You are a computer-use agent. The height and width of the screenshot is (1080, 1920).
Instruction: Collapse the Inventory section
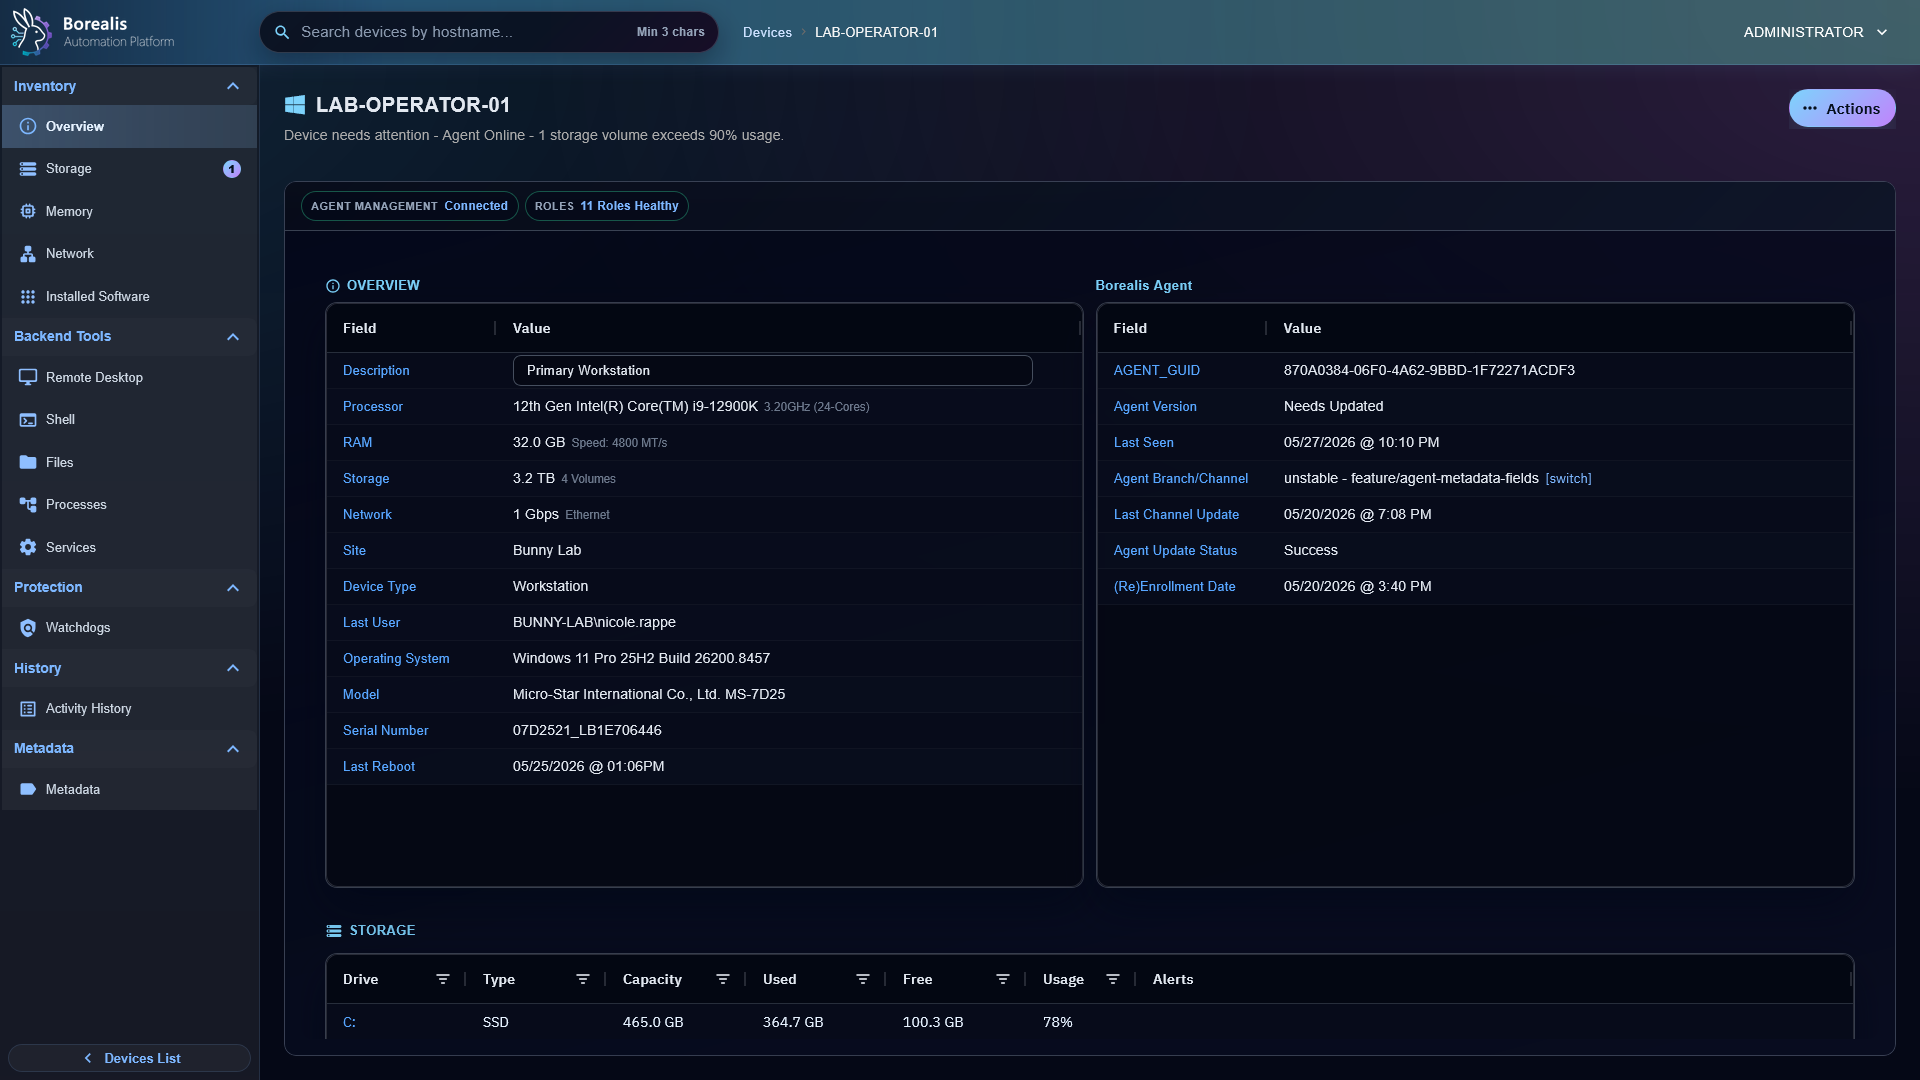click(x=233, y=87)
